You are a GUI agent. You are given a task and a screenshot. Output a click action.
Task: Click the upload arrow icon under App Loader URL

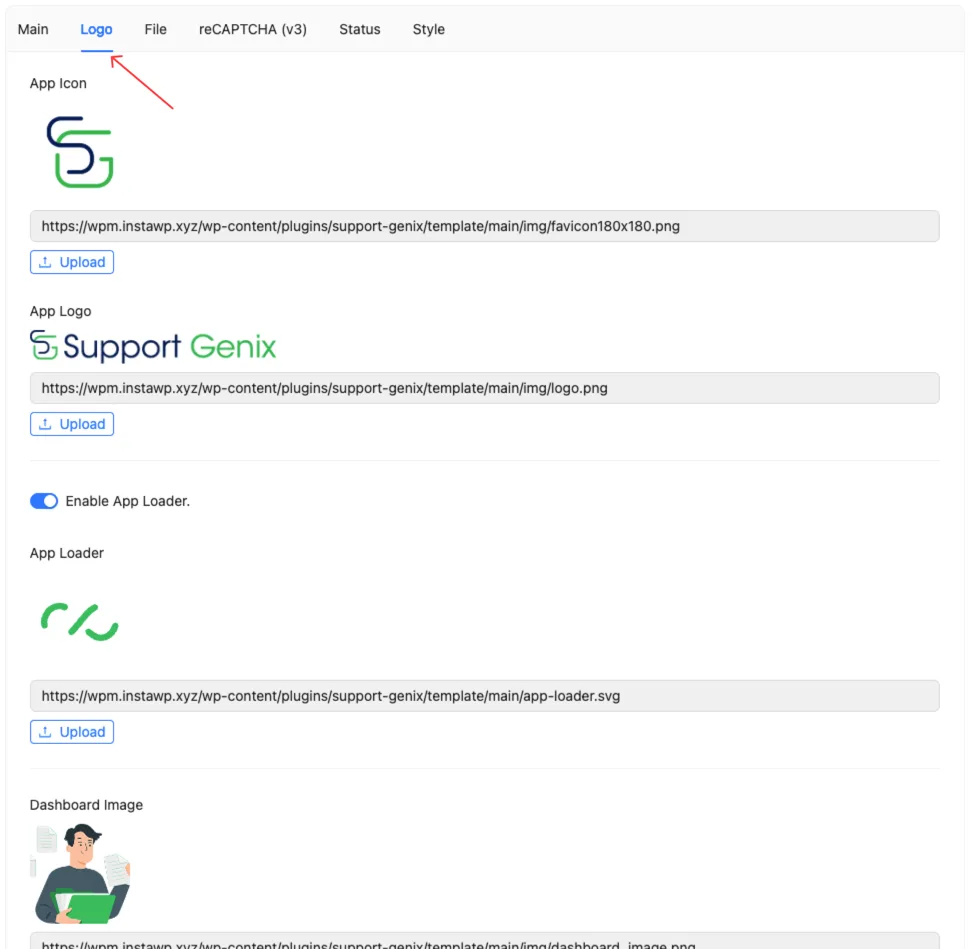pyautogui.click(x=45, y=732)
